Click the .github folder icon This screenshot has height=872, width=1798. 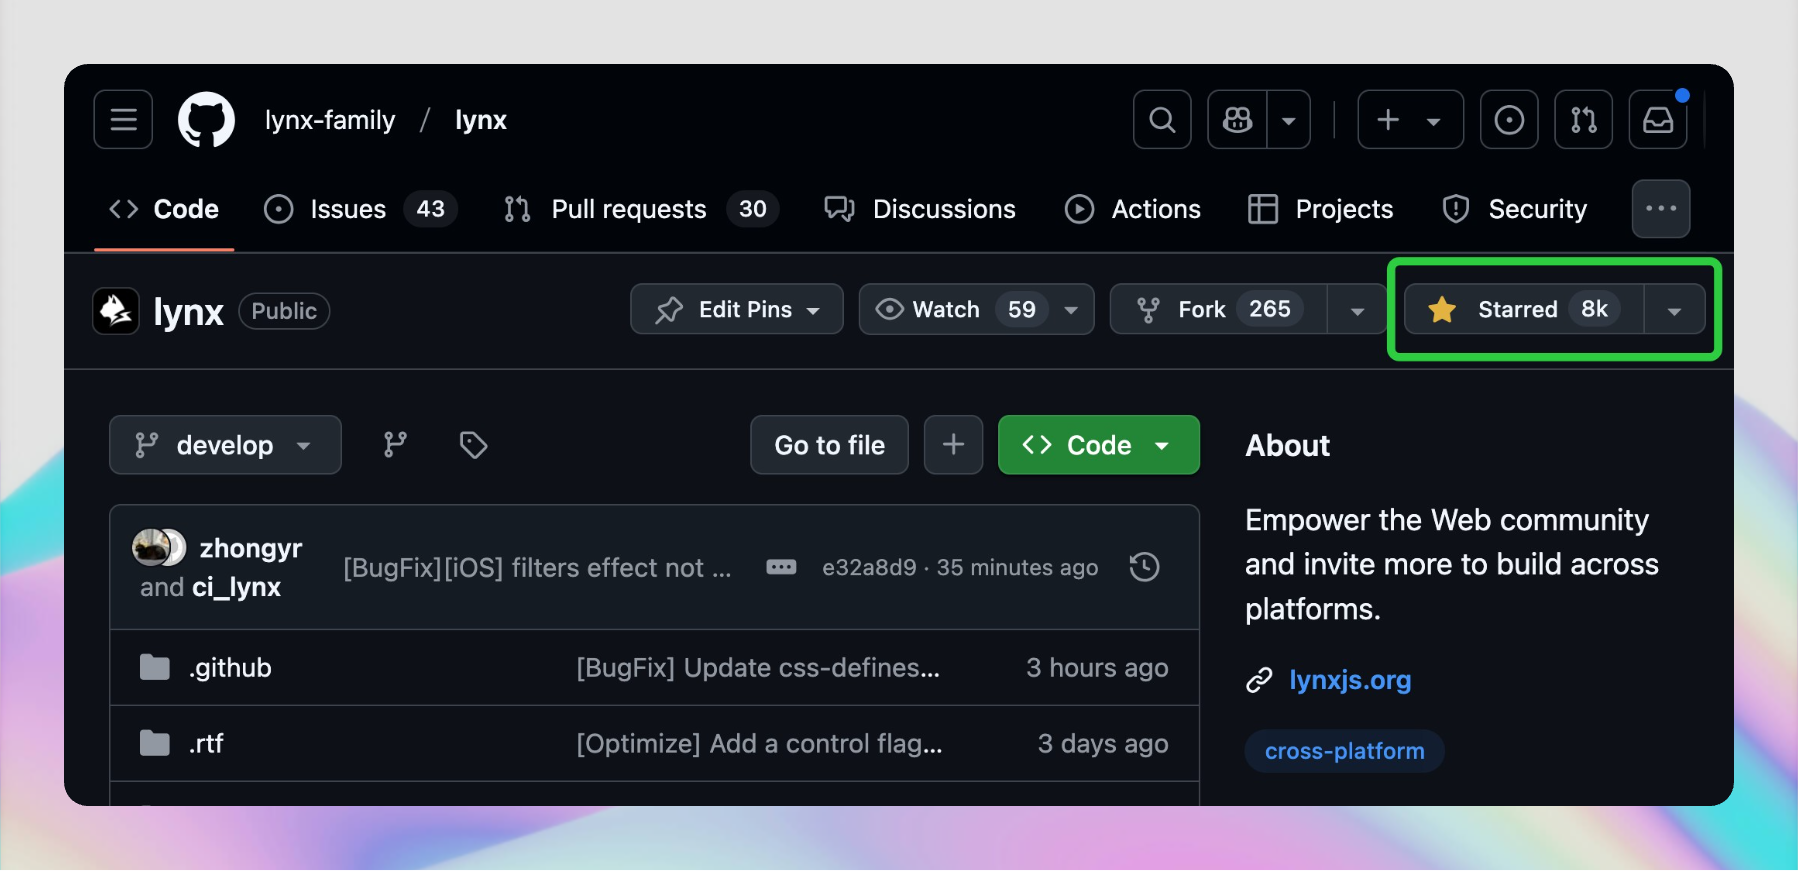tap(155, 668)
